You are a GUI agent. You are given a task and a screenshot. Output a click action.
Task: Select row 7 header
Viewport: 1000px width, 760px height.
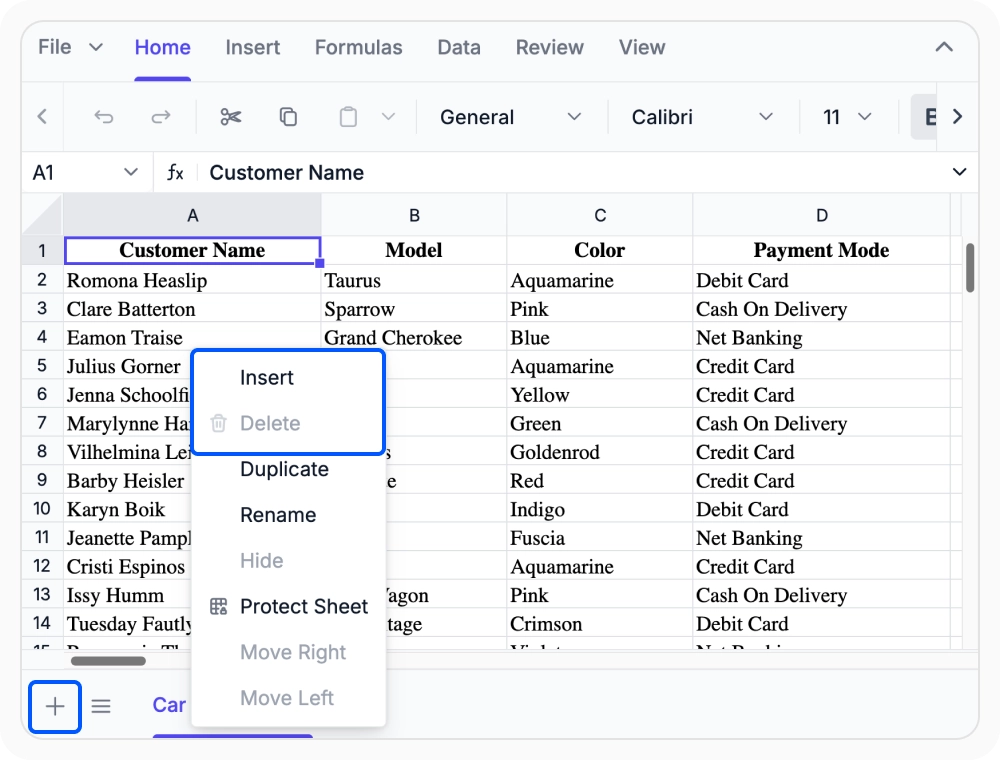tap(42, 423)
